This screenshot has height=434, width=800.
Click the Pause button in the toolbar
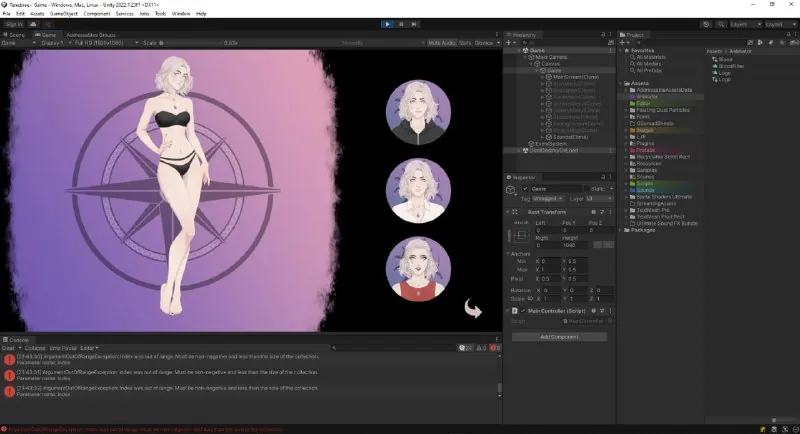pos(401,24)
